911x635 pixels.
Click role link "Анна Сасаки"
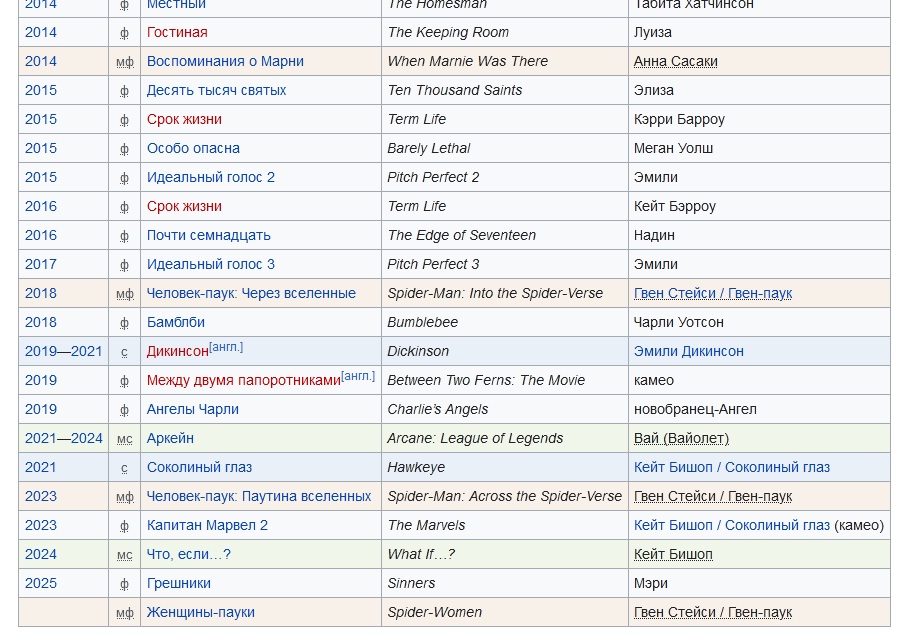coord(676,62)
